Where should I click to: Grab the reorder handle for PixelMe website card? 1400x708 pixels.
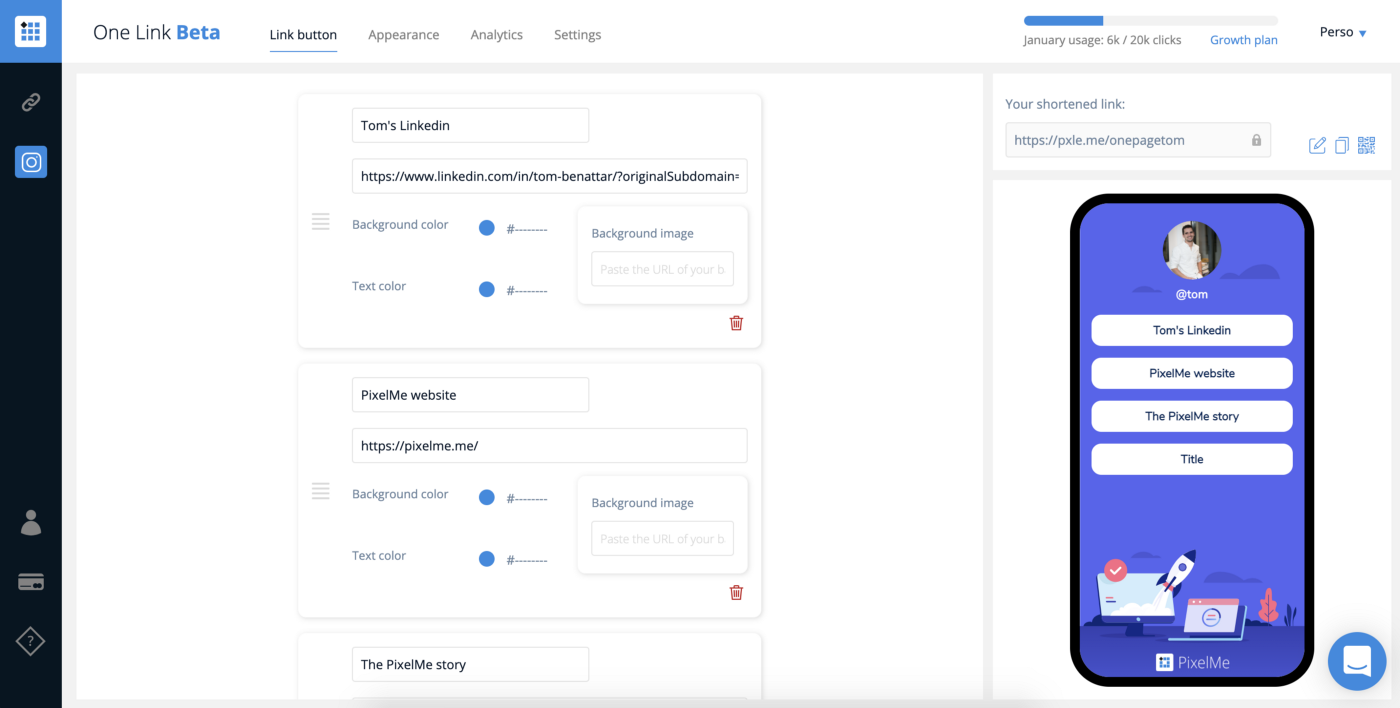click(x=321, y=491)
